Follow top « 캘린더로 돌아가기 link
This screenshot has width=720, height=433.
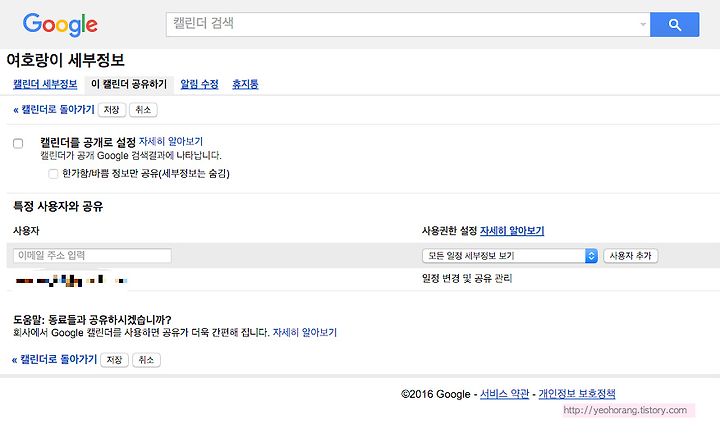(x=54, y=110)
